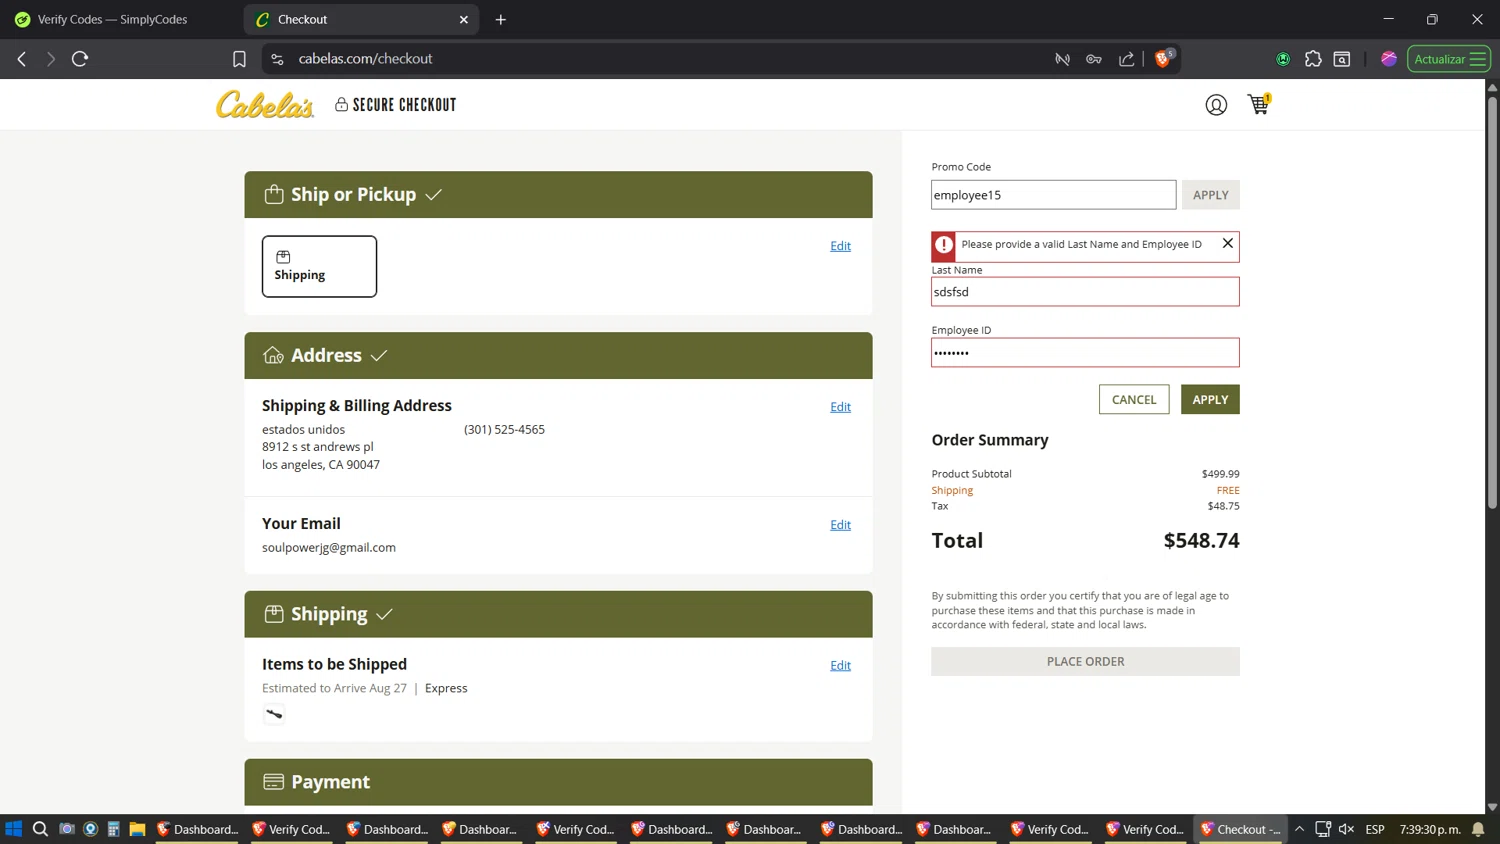
Task: Dismiss the invalid Employee ID error
Action: click(1228, 243)
